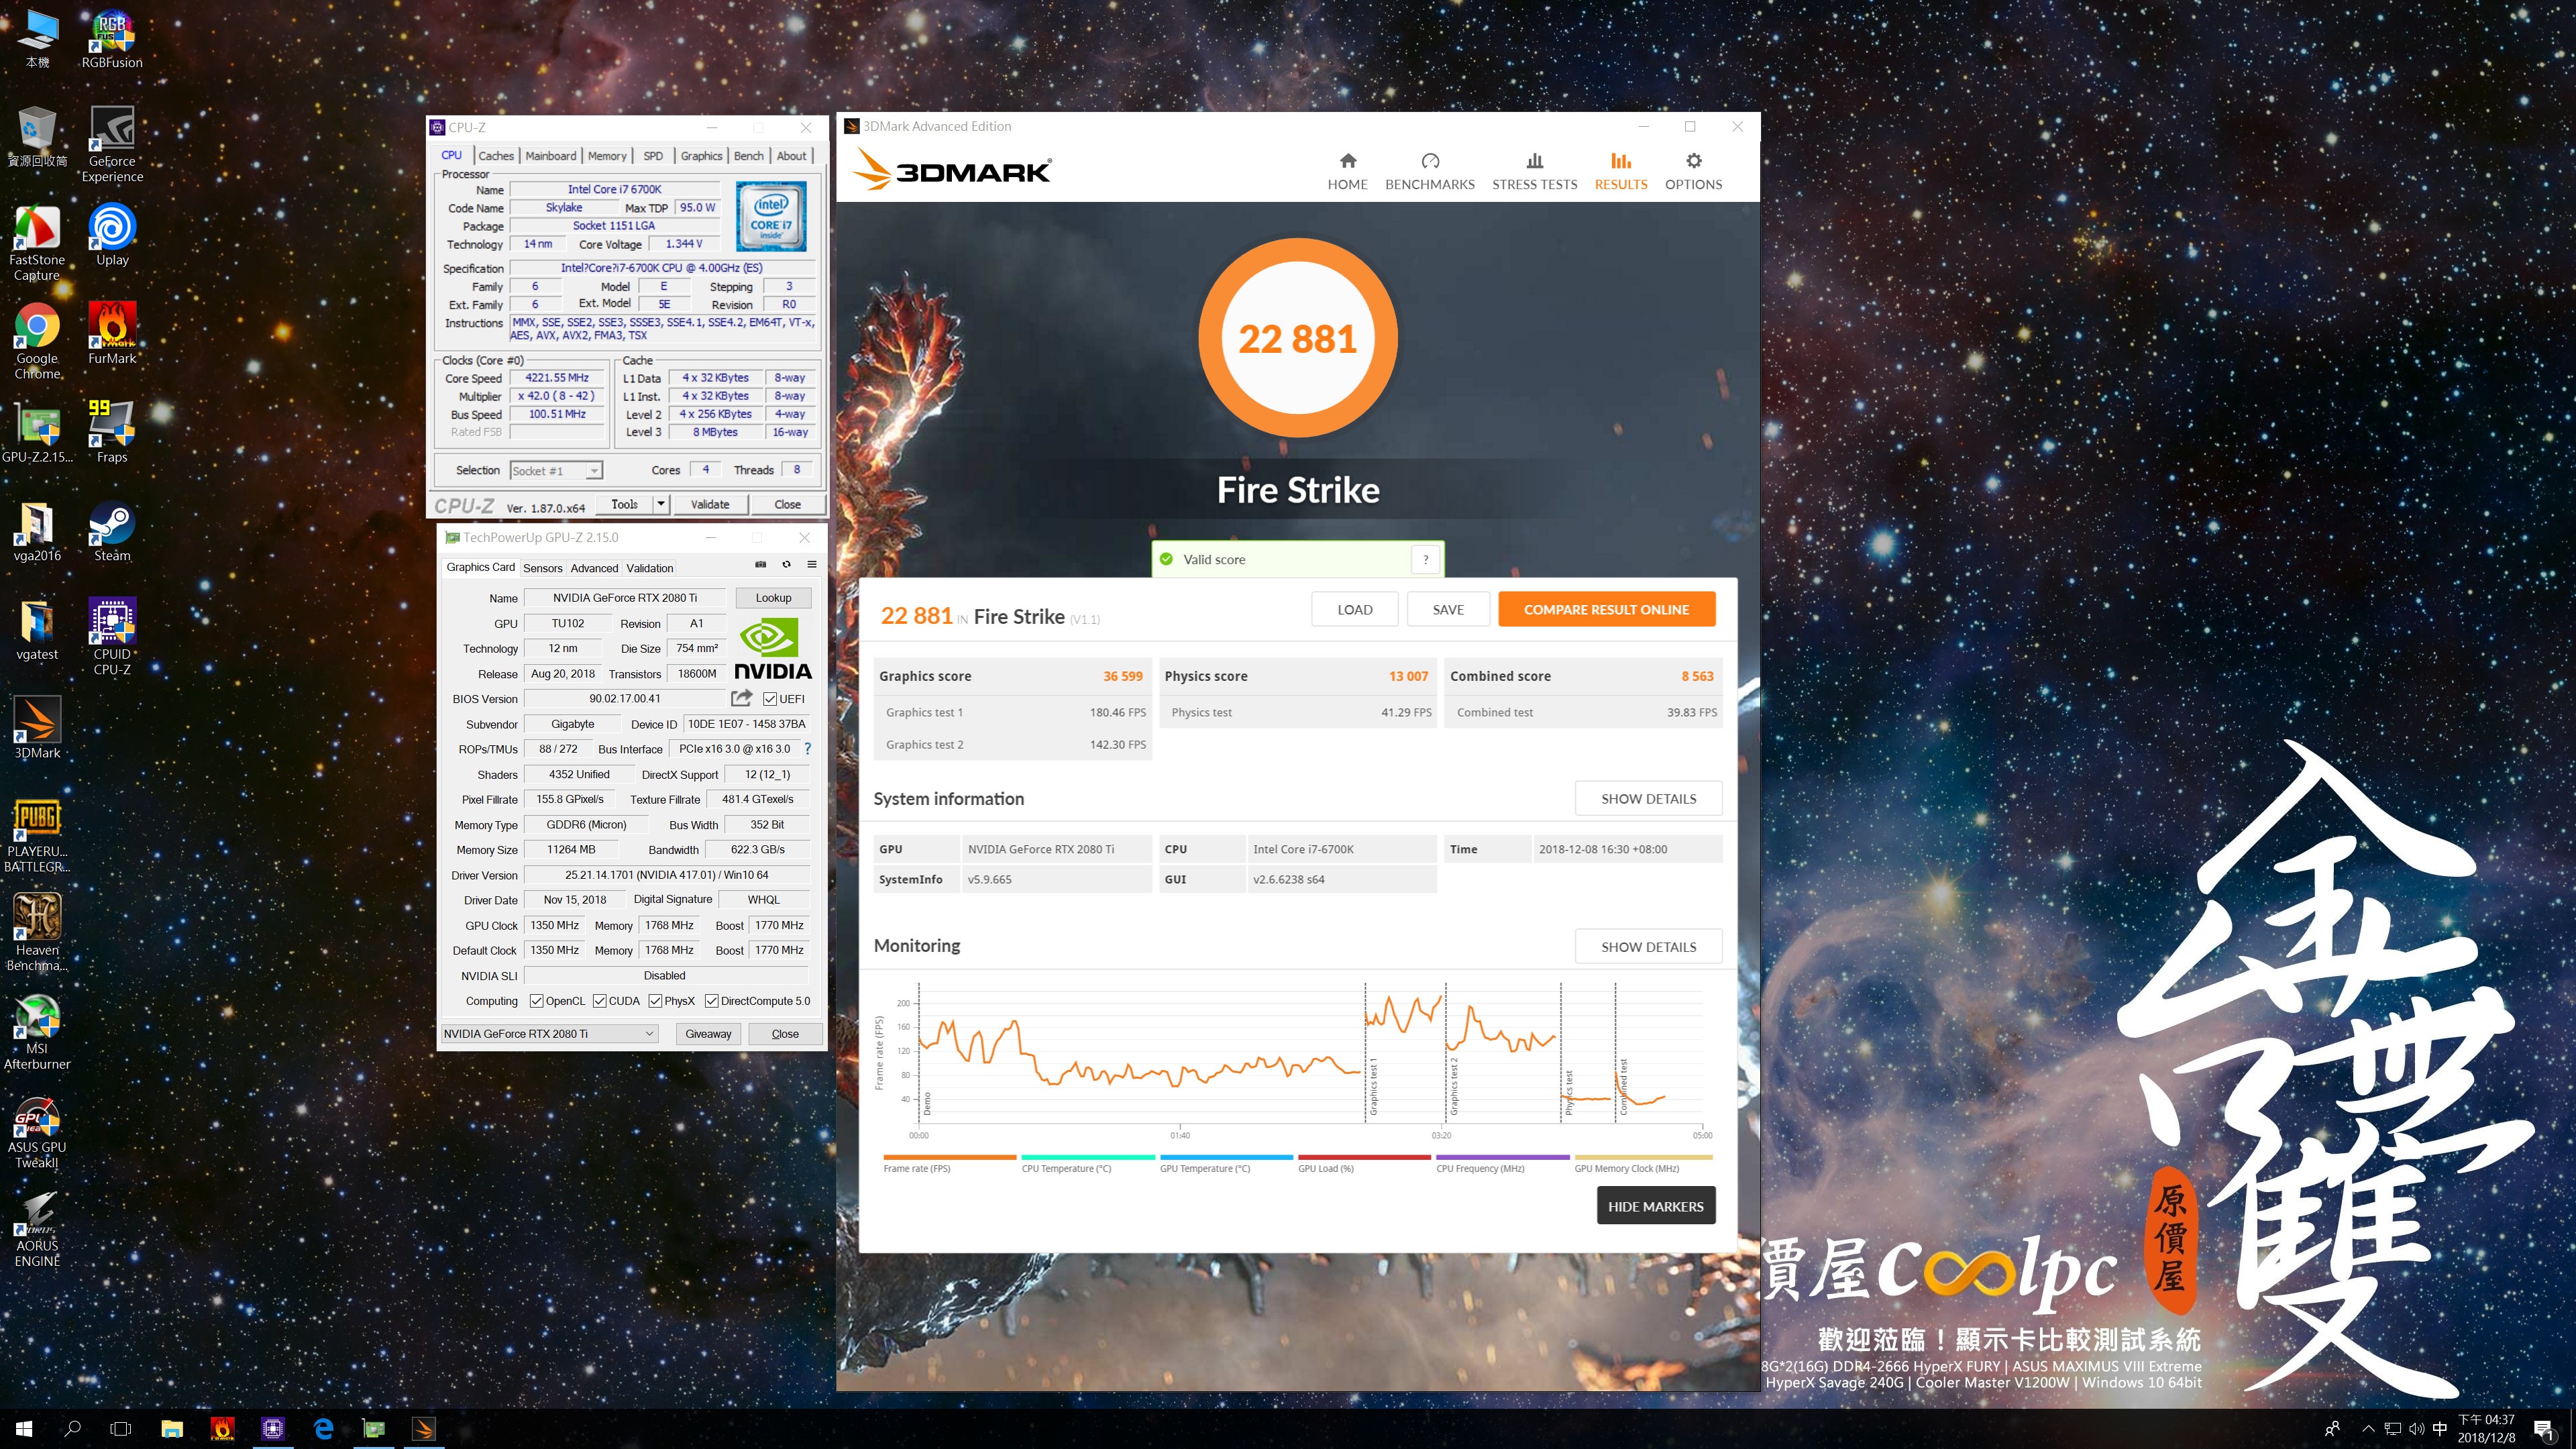This screenshot has height=1449, width=2576.
Task: Open 3DMark desktop shortcut
Action: (x=37, y=728)
